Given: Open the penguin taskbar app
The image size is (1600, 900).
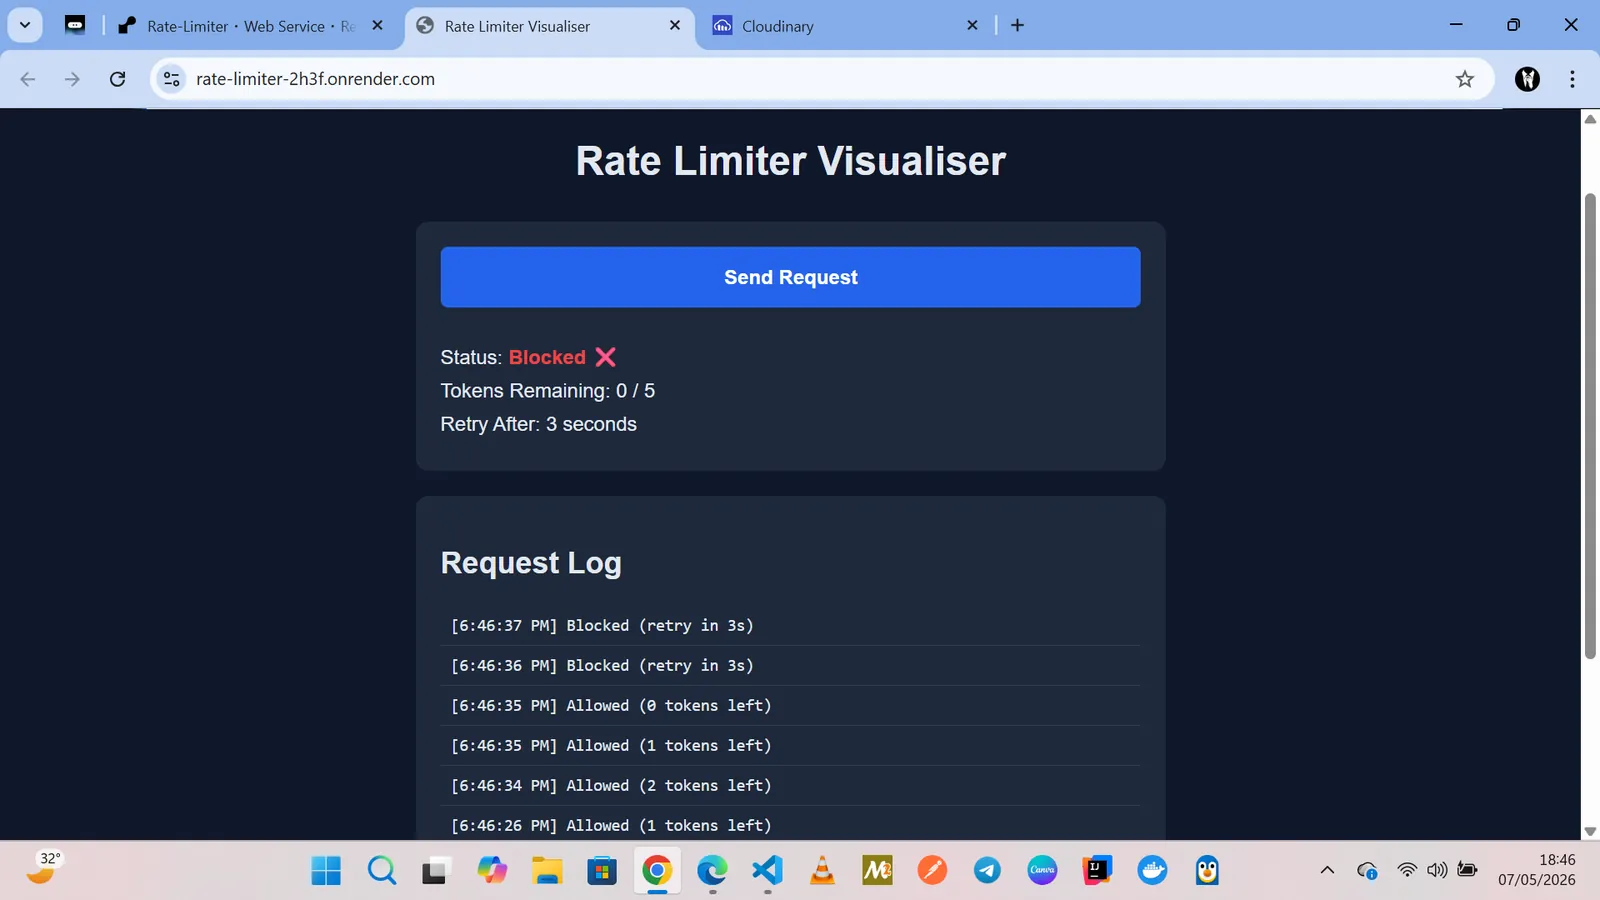Looking at the screenshot, I should 1207,871.
